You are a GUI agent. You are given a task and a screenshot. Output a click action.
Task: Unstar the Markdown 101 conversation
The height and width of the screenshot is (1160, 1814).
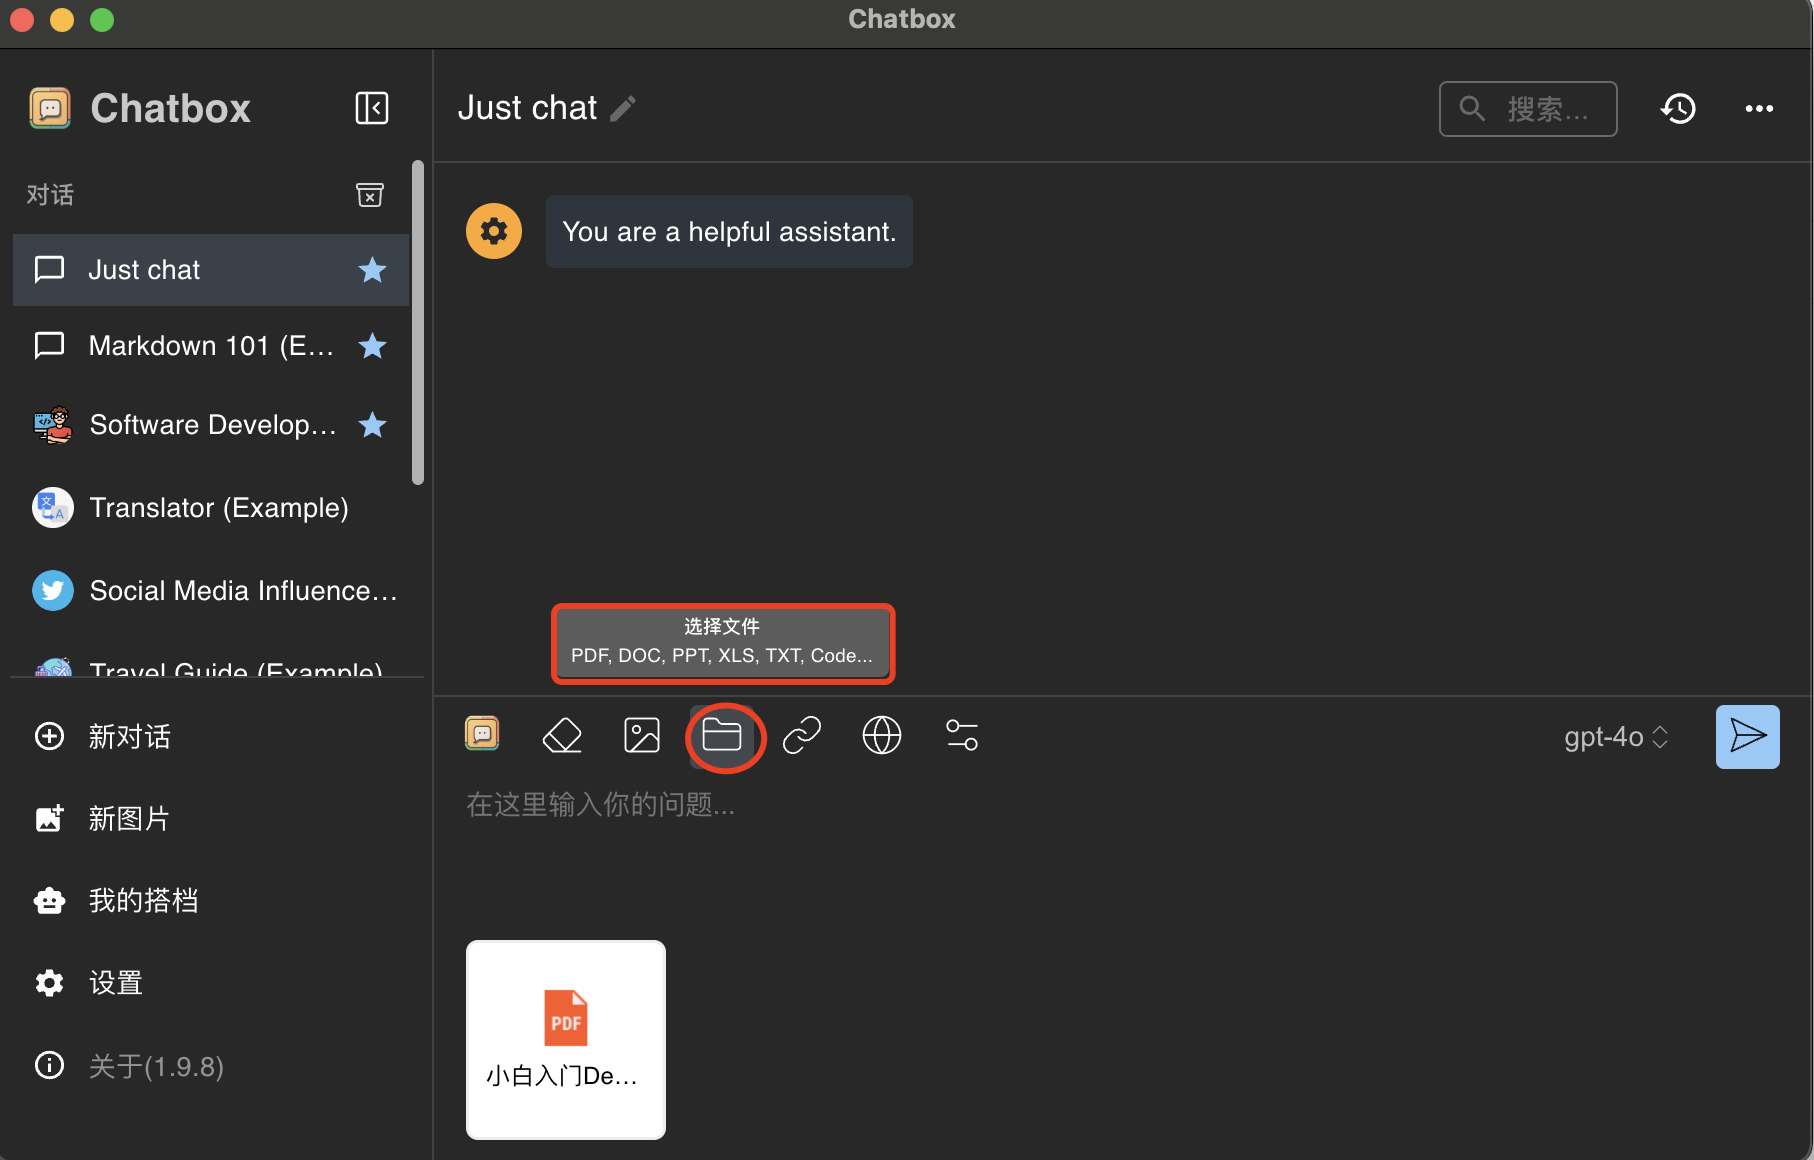372,346
